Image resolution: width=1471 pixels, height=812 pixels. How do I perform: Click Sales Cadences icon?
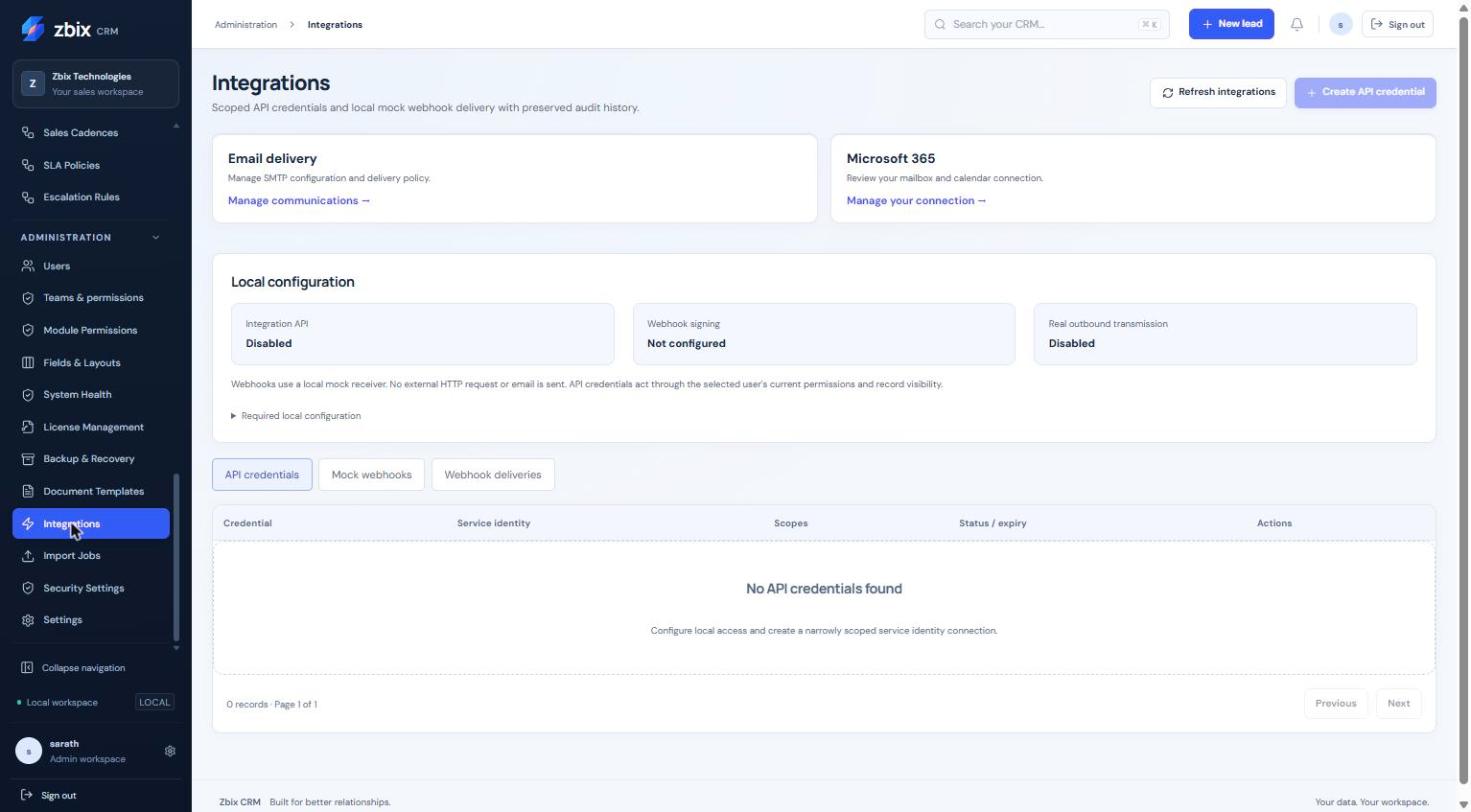28,133
